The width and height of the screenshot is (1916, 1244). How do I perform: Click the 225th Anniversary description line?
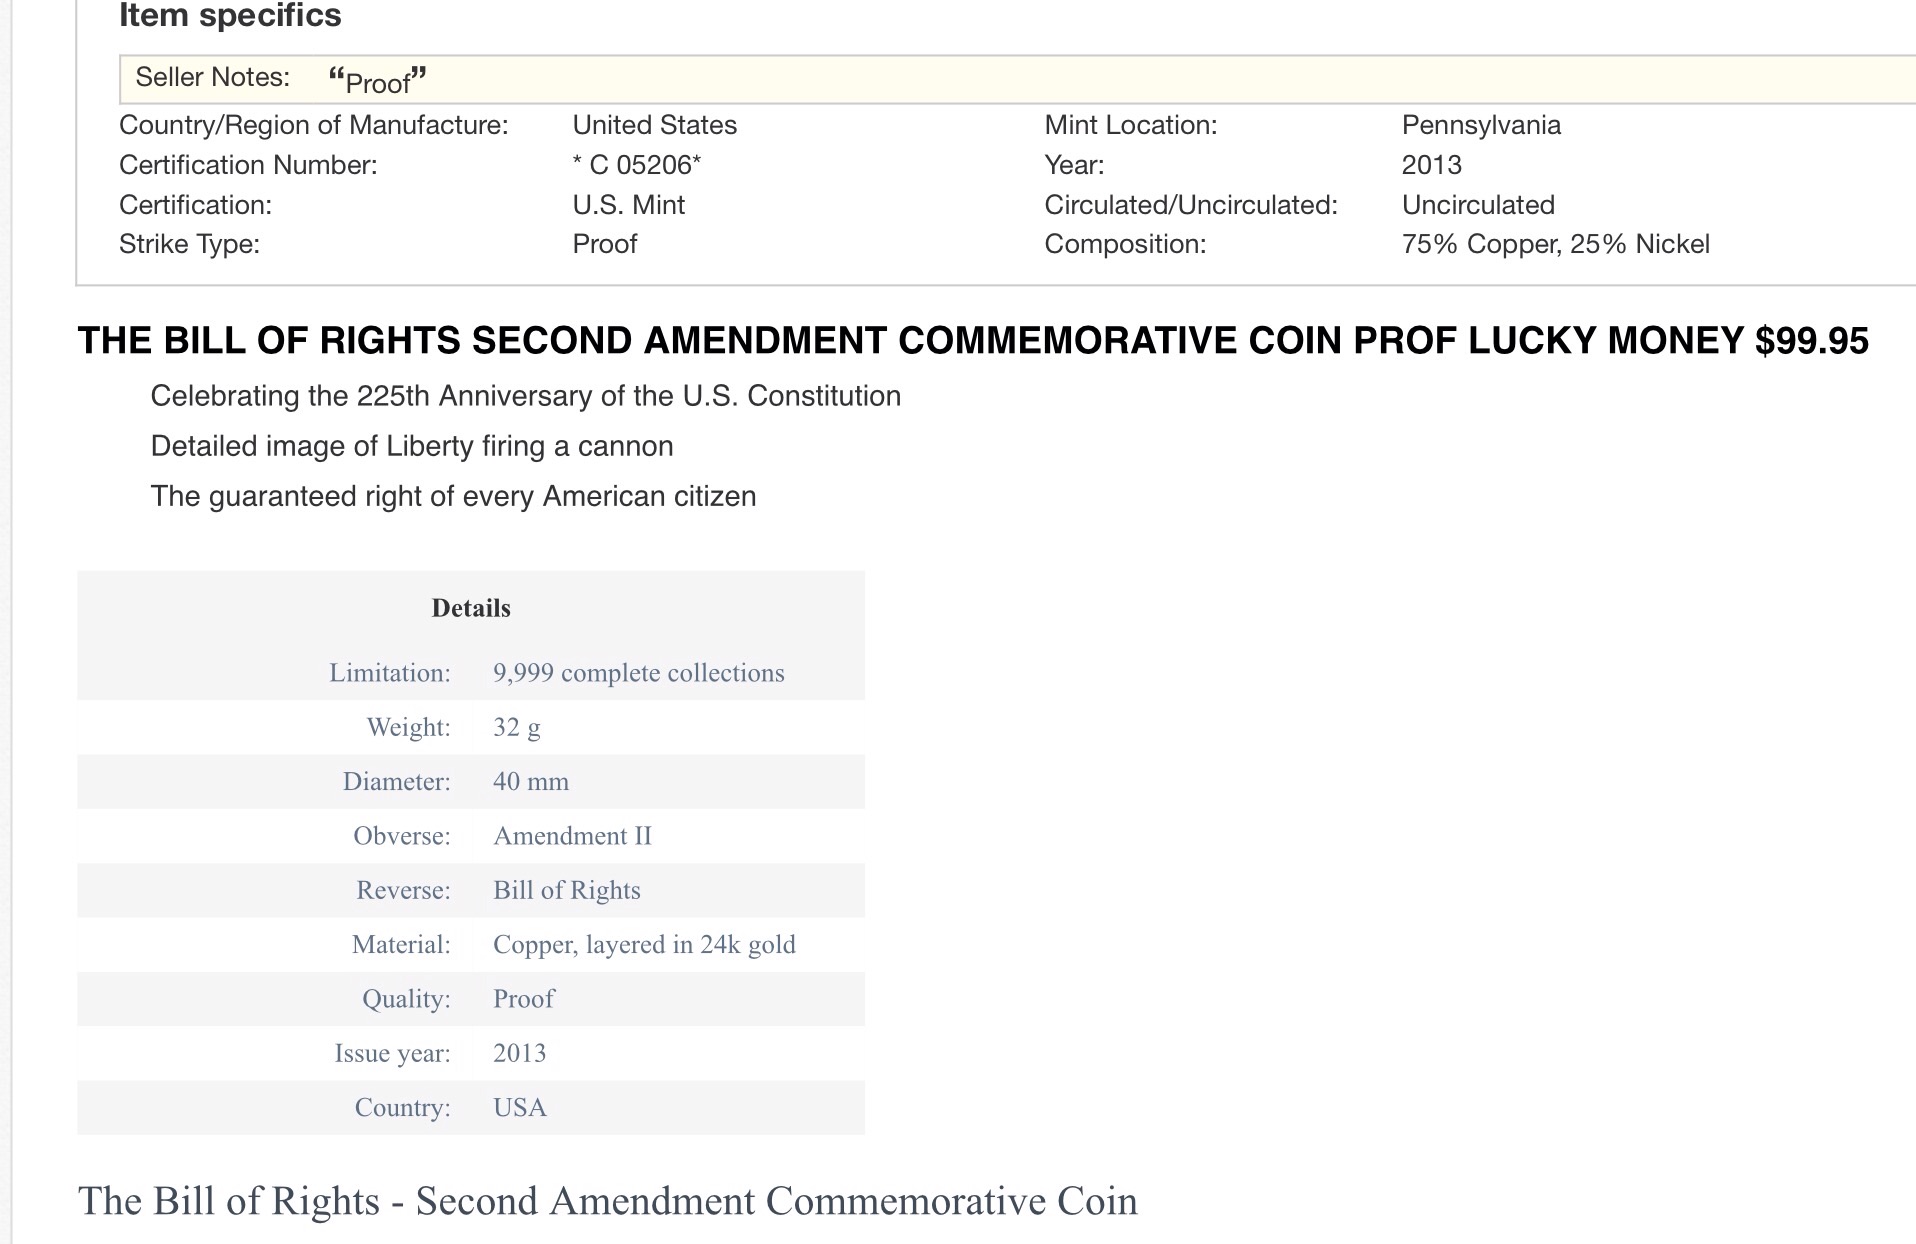tap(525, 396)
